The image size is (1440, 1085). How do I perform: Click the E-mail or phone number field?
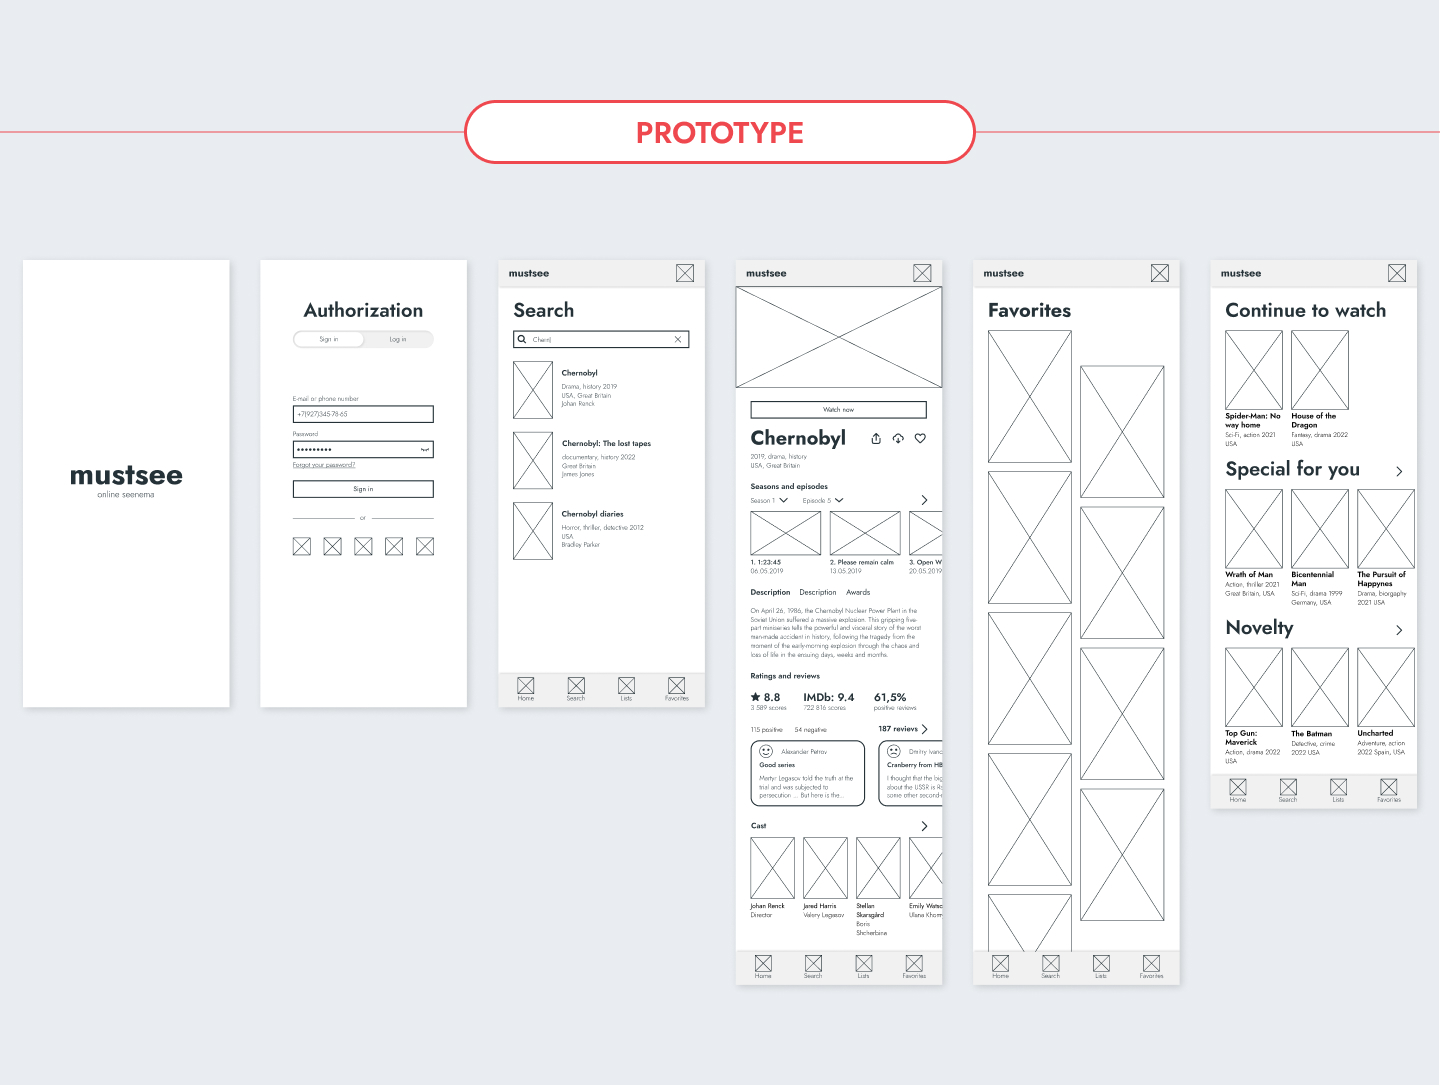[363, 414]
